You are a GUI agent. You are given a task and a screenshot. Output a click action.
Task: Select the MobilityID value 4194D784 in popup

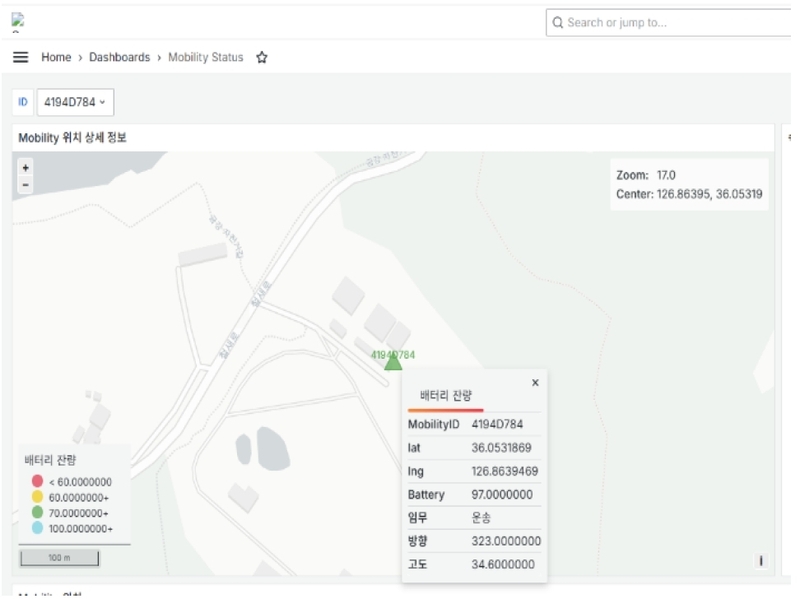tap(497, 424)
